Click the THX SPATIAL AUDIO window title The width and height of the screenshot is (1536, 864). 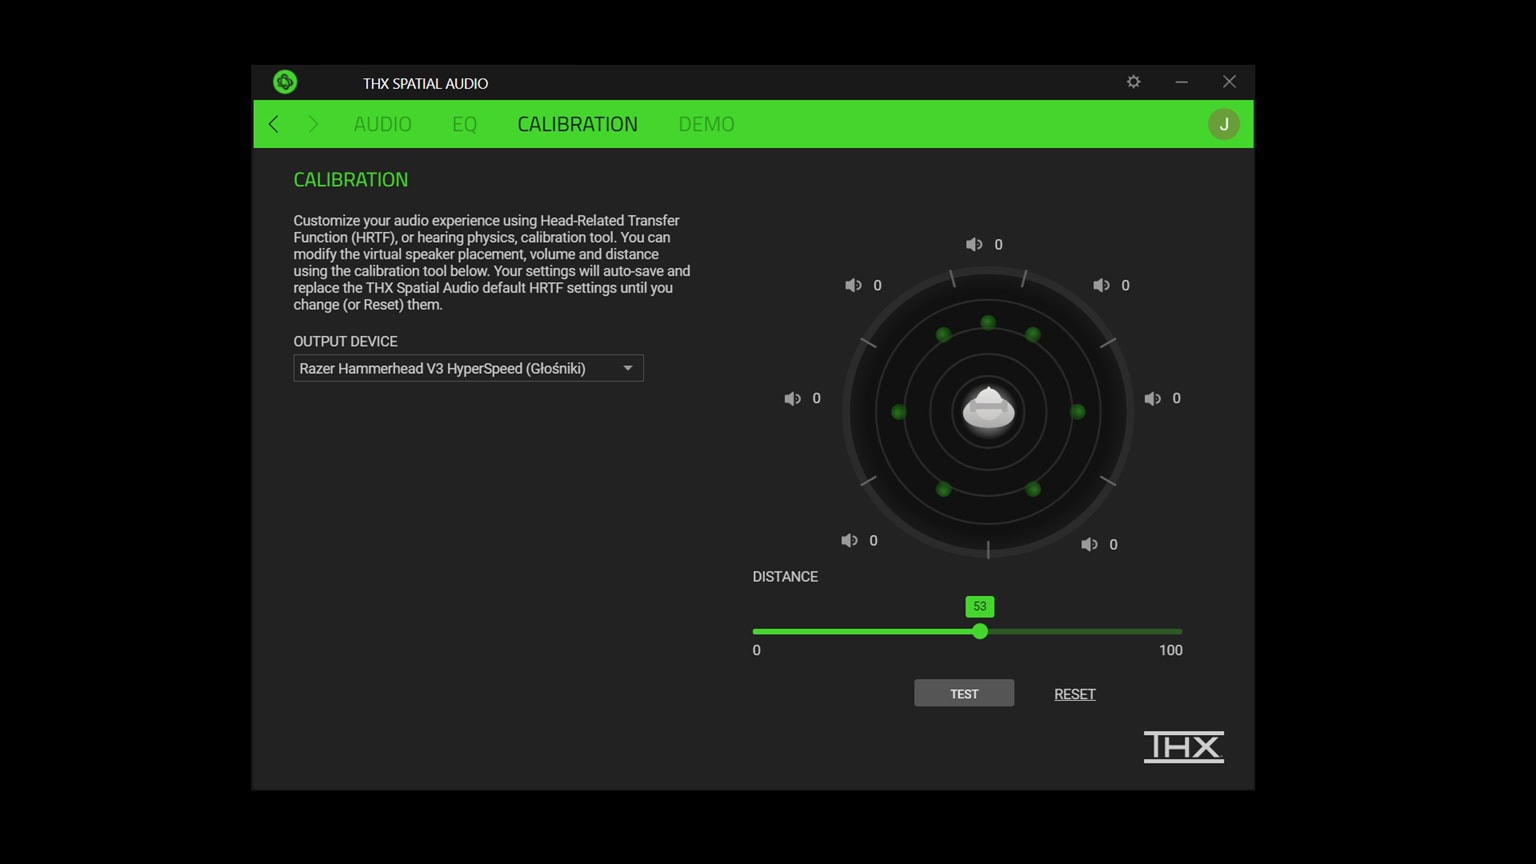425,83
